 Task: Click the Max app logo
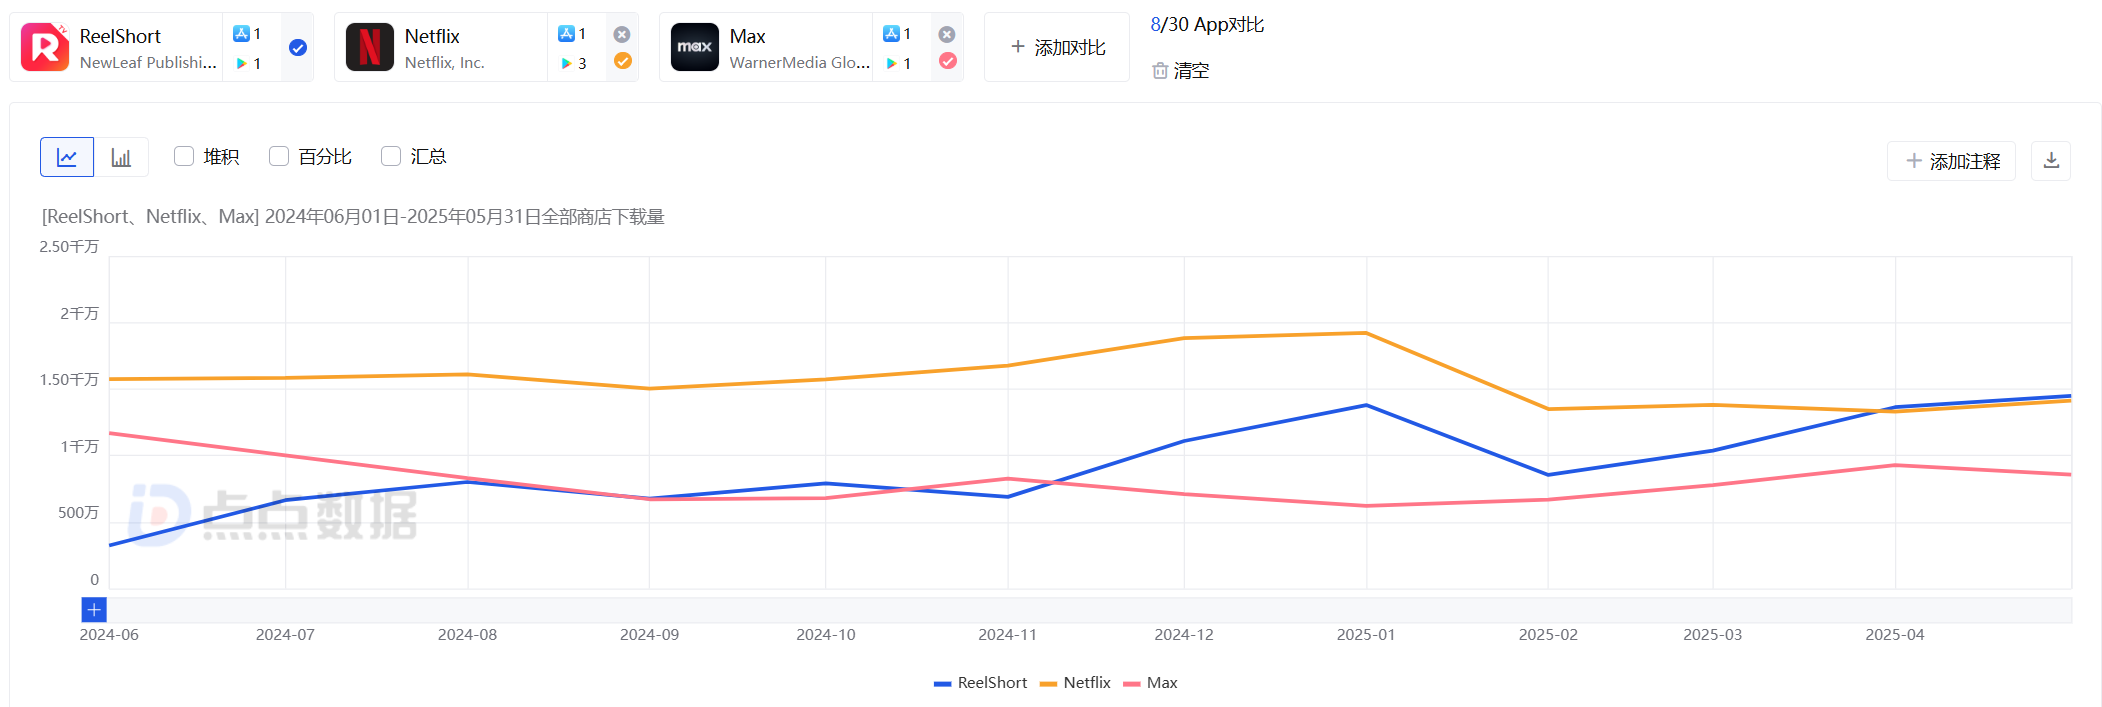click(x=695, y=47)
